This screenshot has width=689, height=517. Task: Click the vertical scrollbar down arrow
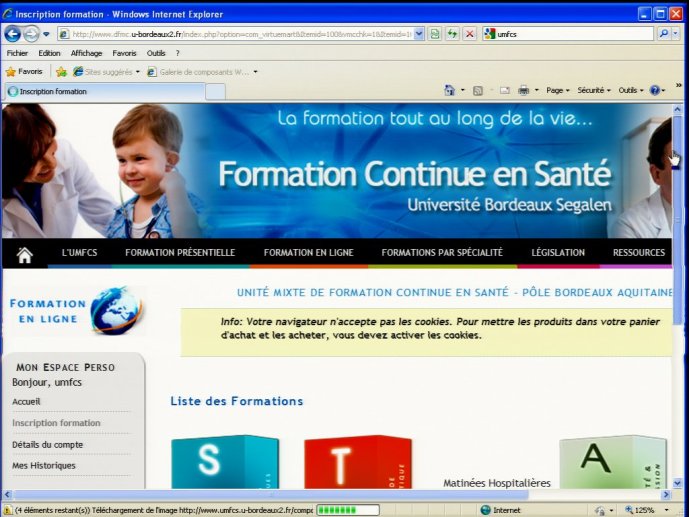677,483
